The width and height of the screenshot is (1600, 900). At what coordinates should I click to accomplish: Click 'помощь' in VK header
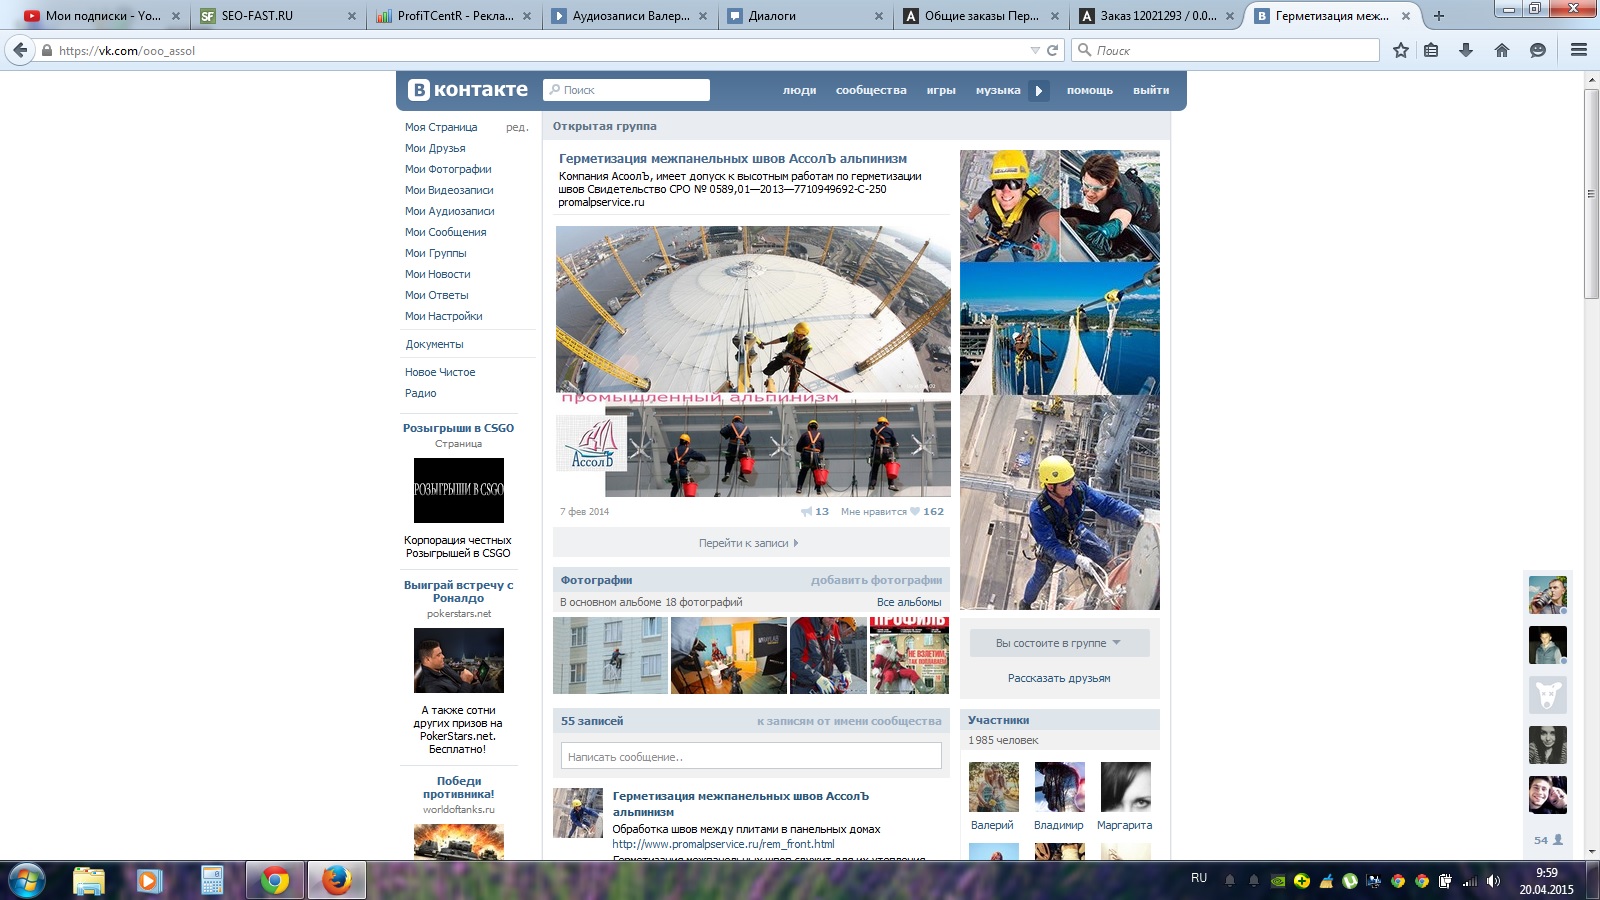pyautogui.click(x=1090, y=90)
